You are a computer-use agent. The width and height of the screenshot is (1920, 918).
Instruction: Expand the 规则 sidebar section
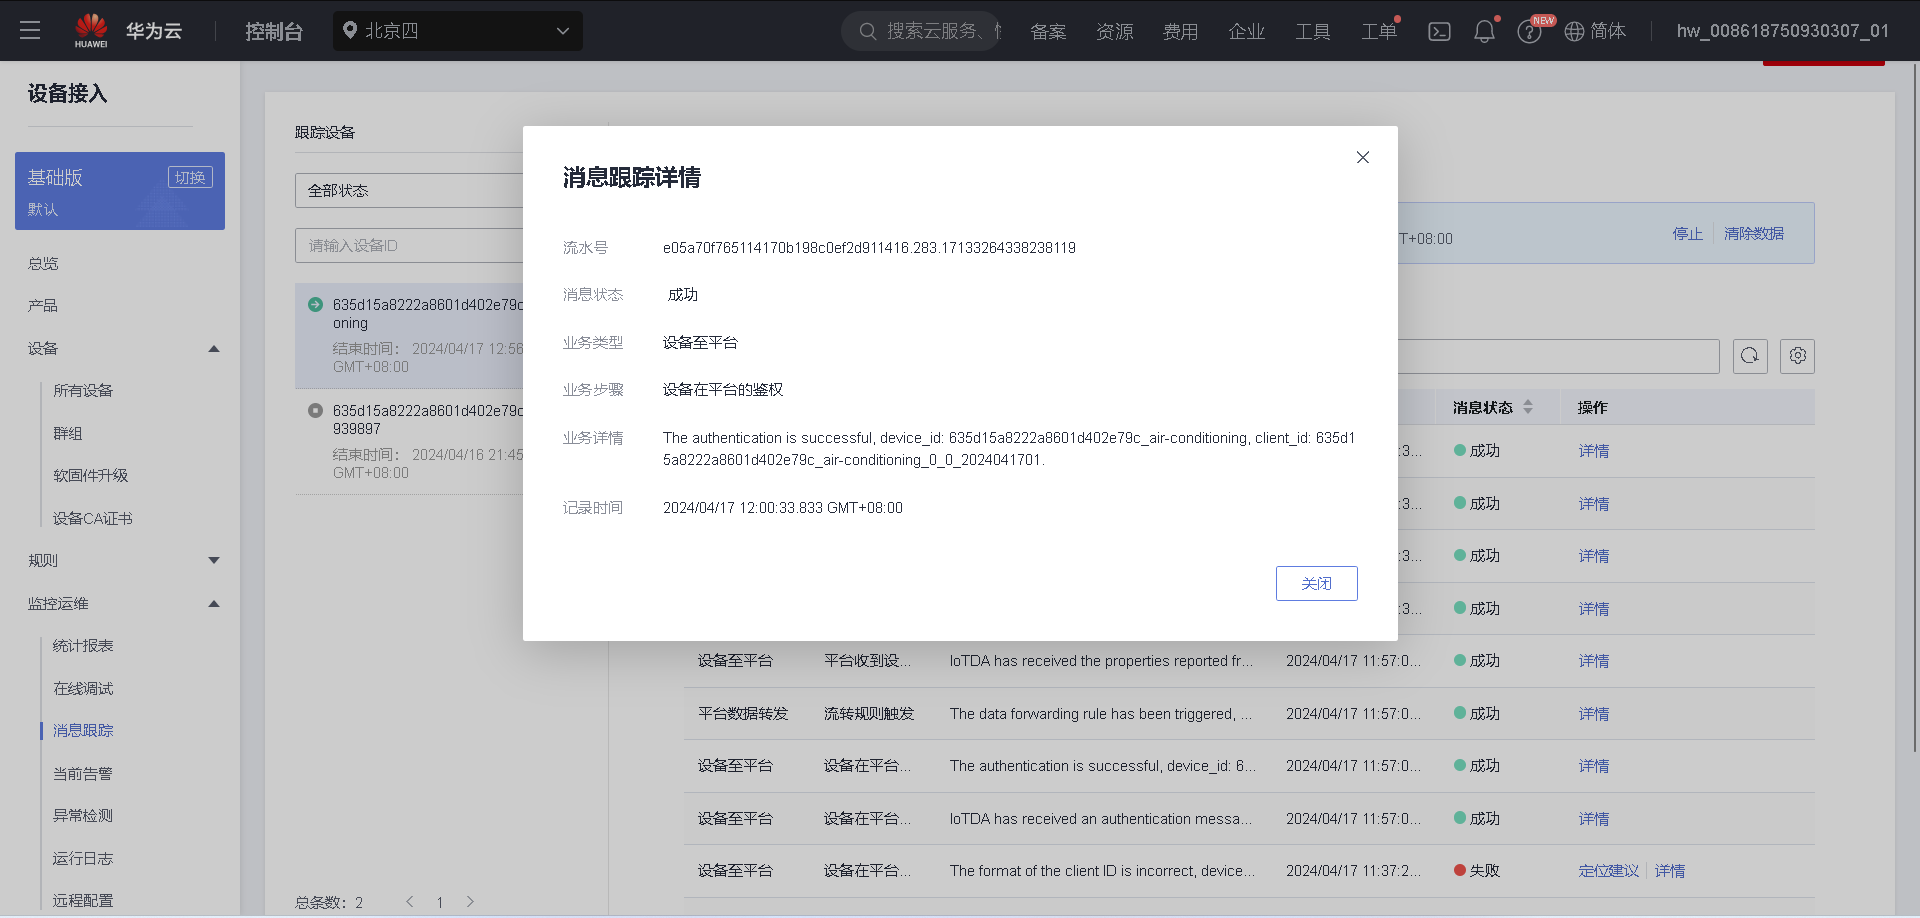(213, 560)
